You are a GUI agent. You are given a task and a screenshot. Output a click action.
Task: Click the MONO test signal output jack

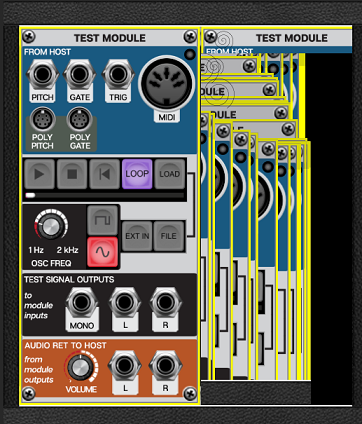pos(82,302)
